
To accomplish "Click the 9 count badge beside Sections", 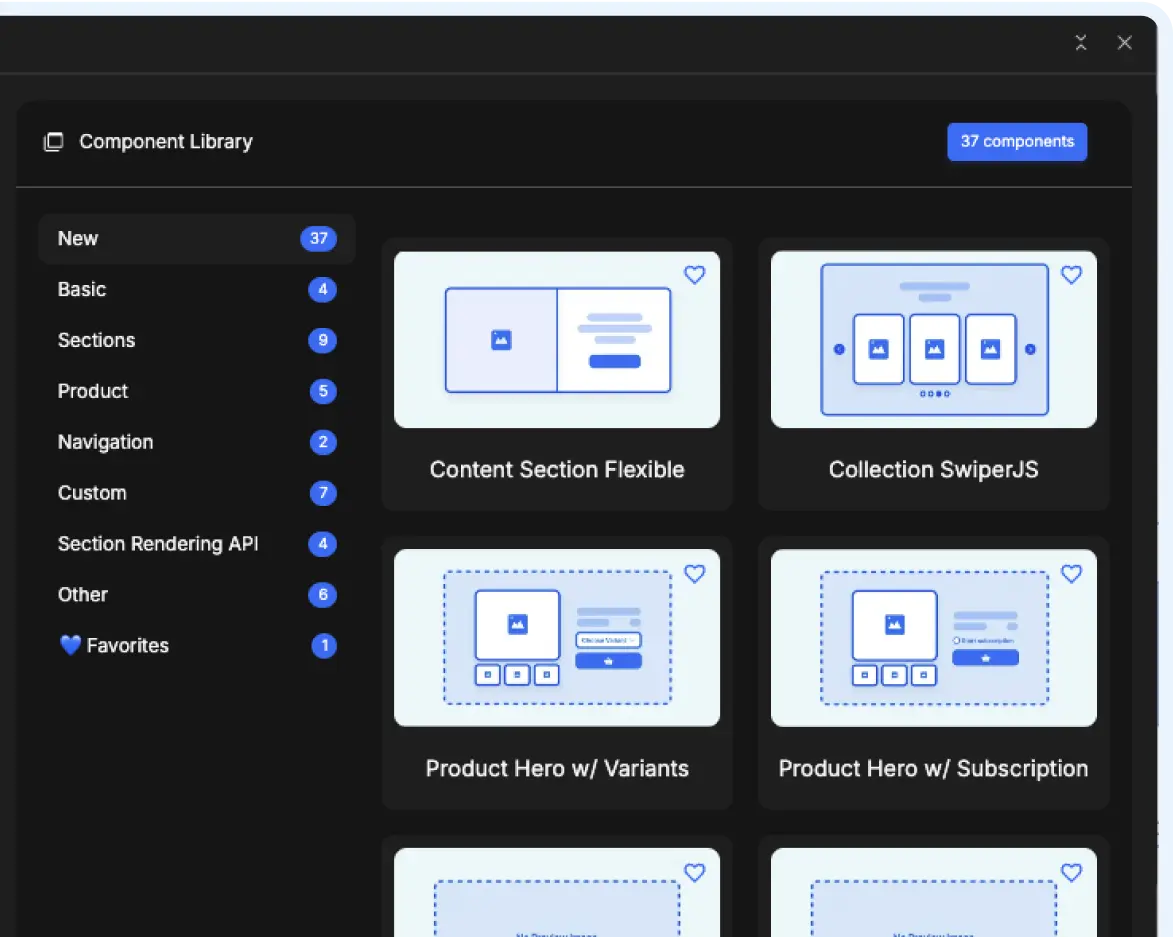I will 322,340.
